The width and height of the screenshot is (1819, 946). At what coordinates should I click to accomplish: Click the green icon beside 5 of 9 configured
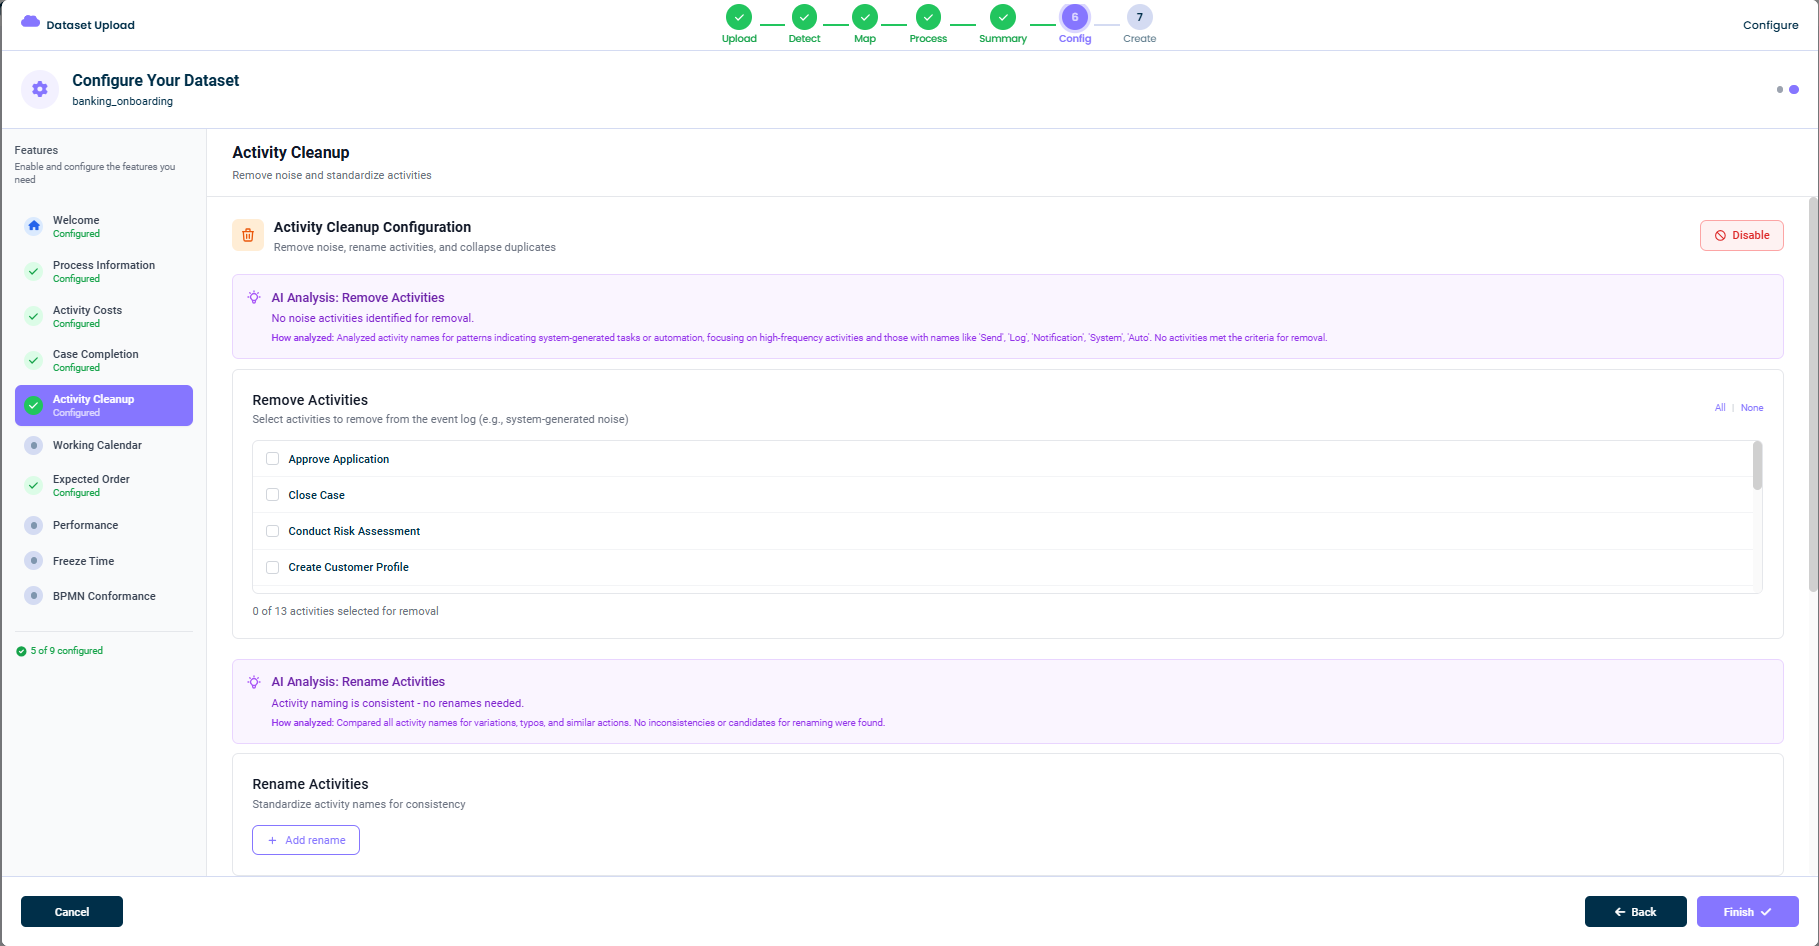[21, 651]
